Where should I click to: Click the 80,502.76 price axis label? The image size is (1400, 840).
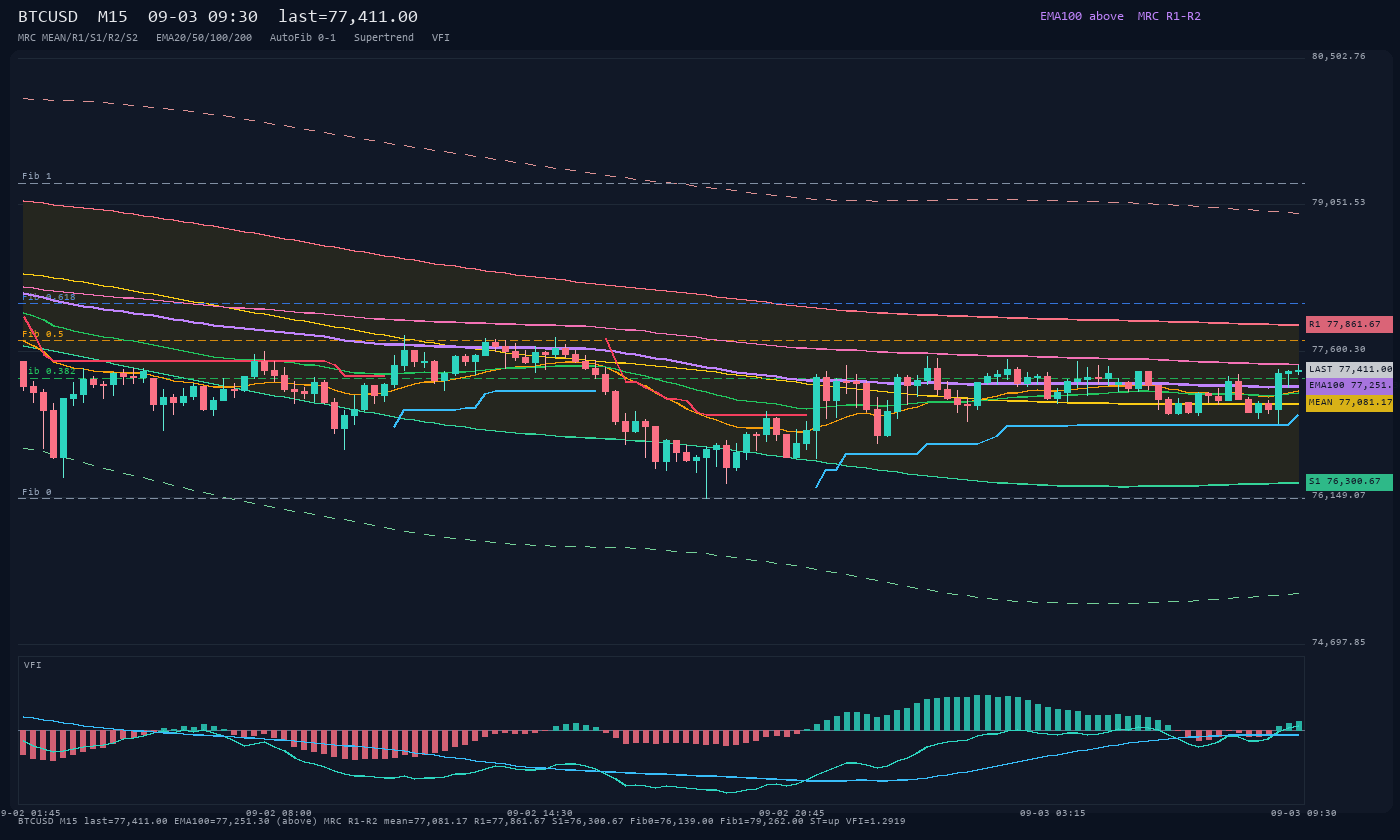pyautogui.click(x=1338, y=56)
